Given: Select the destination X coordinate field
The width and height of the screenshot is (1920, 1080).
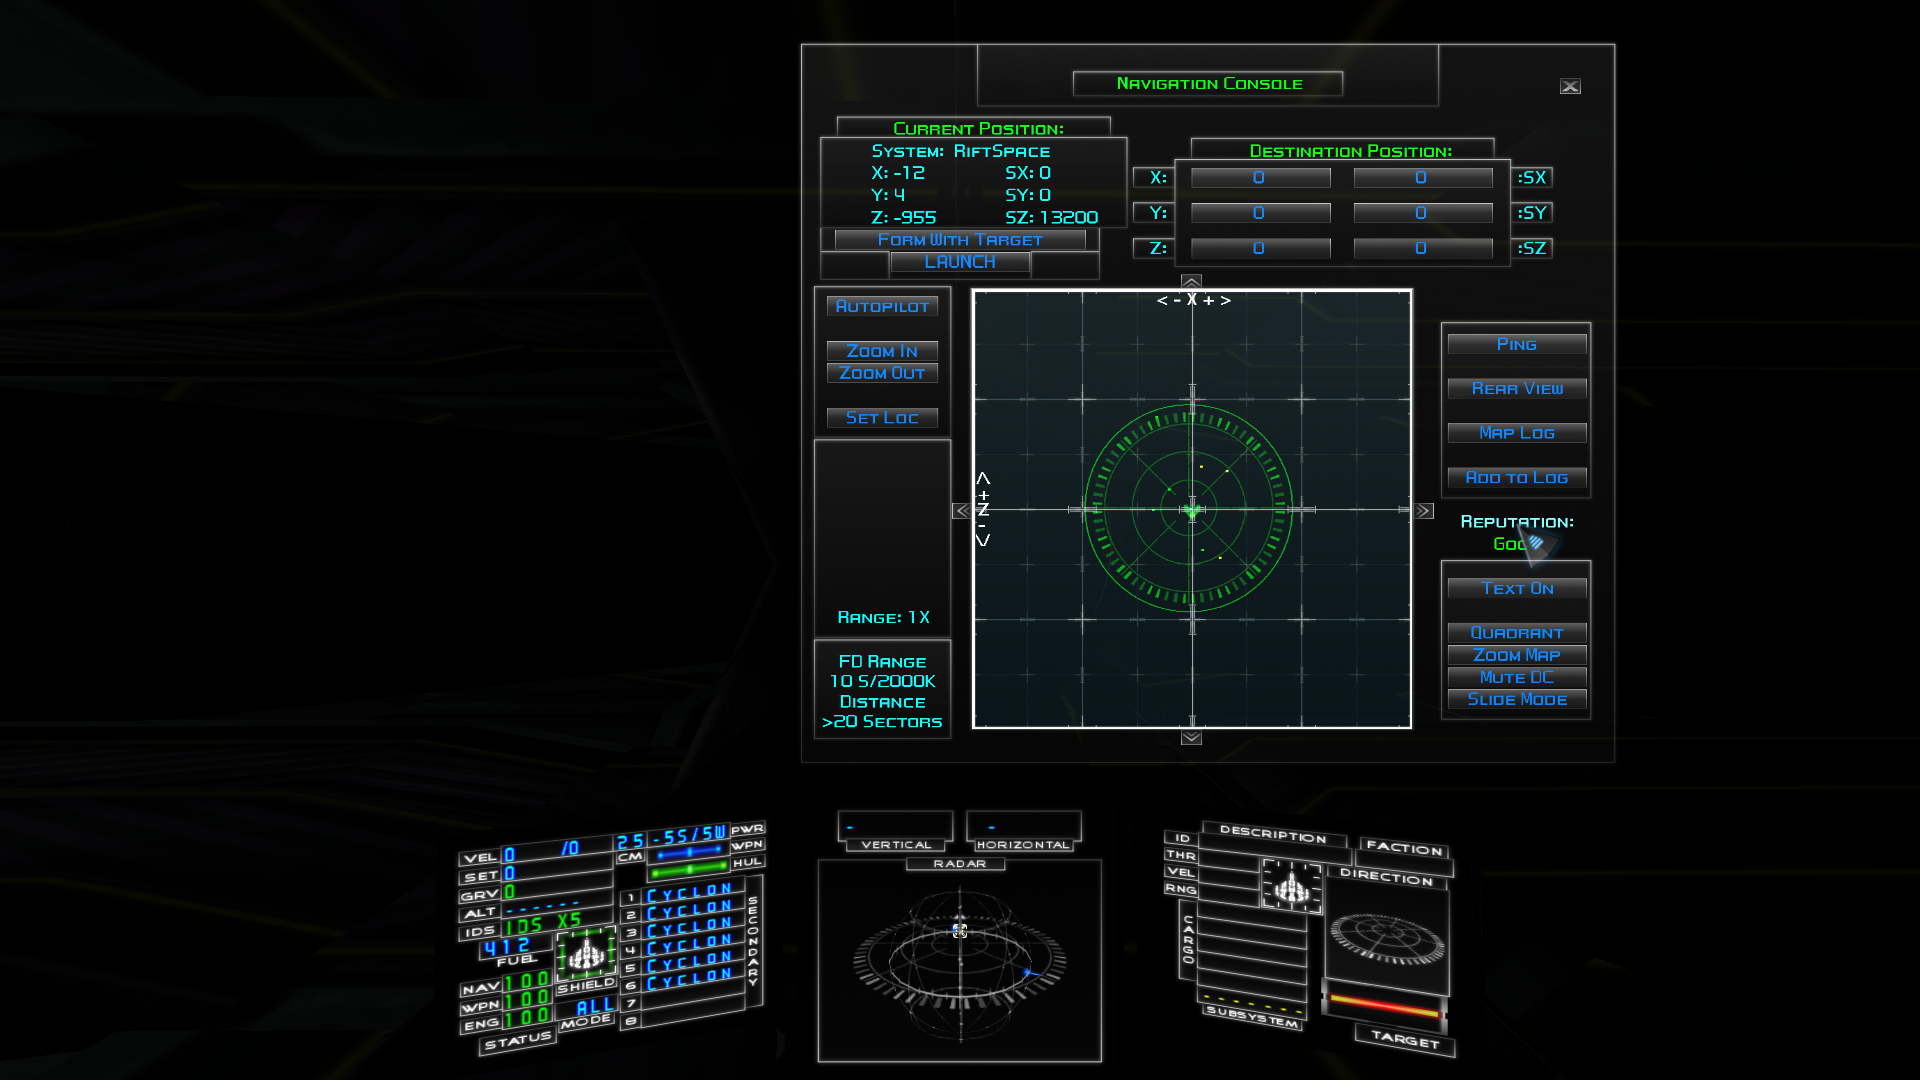Looking at the screenshot, I should tap(1260, 178).
